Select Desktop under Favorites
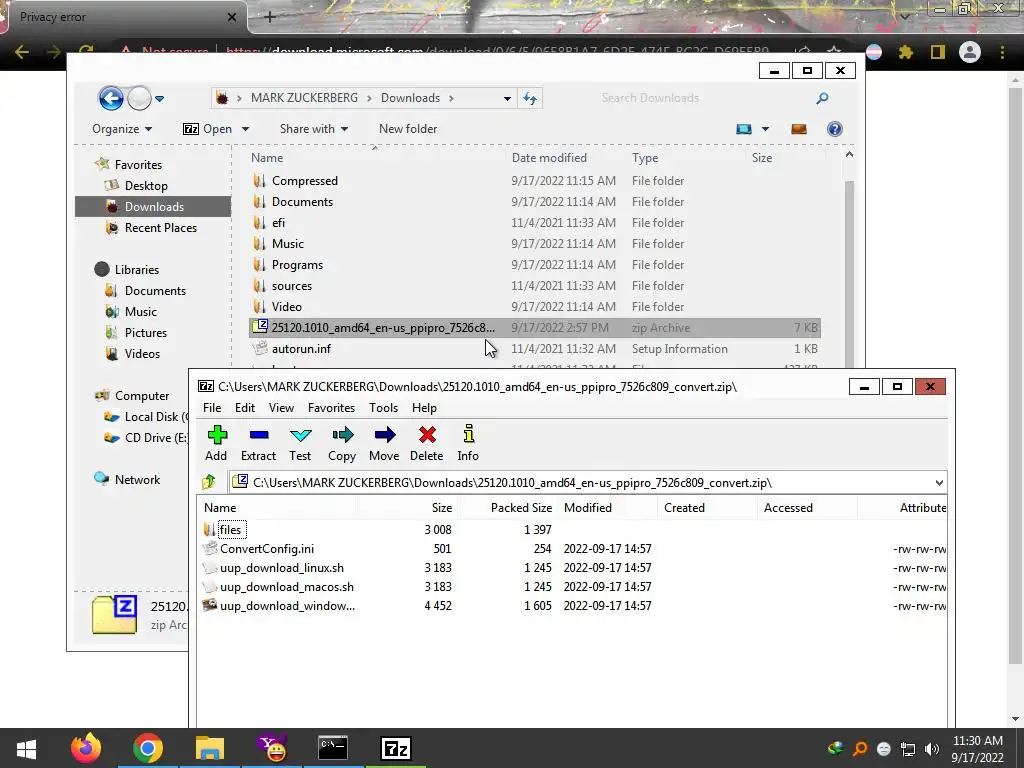This screenshot has width=1024, height=768. (x=146, y=185)
